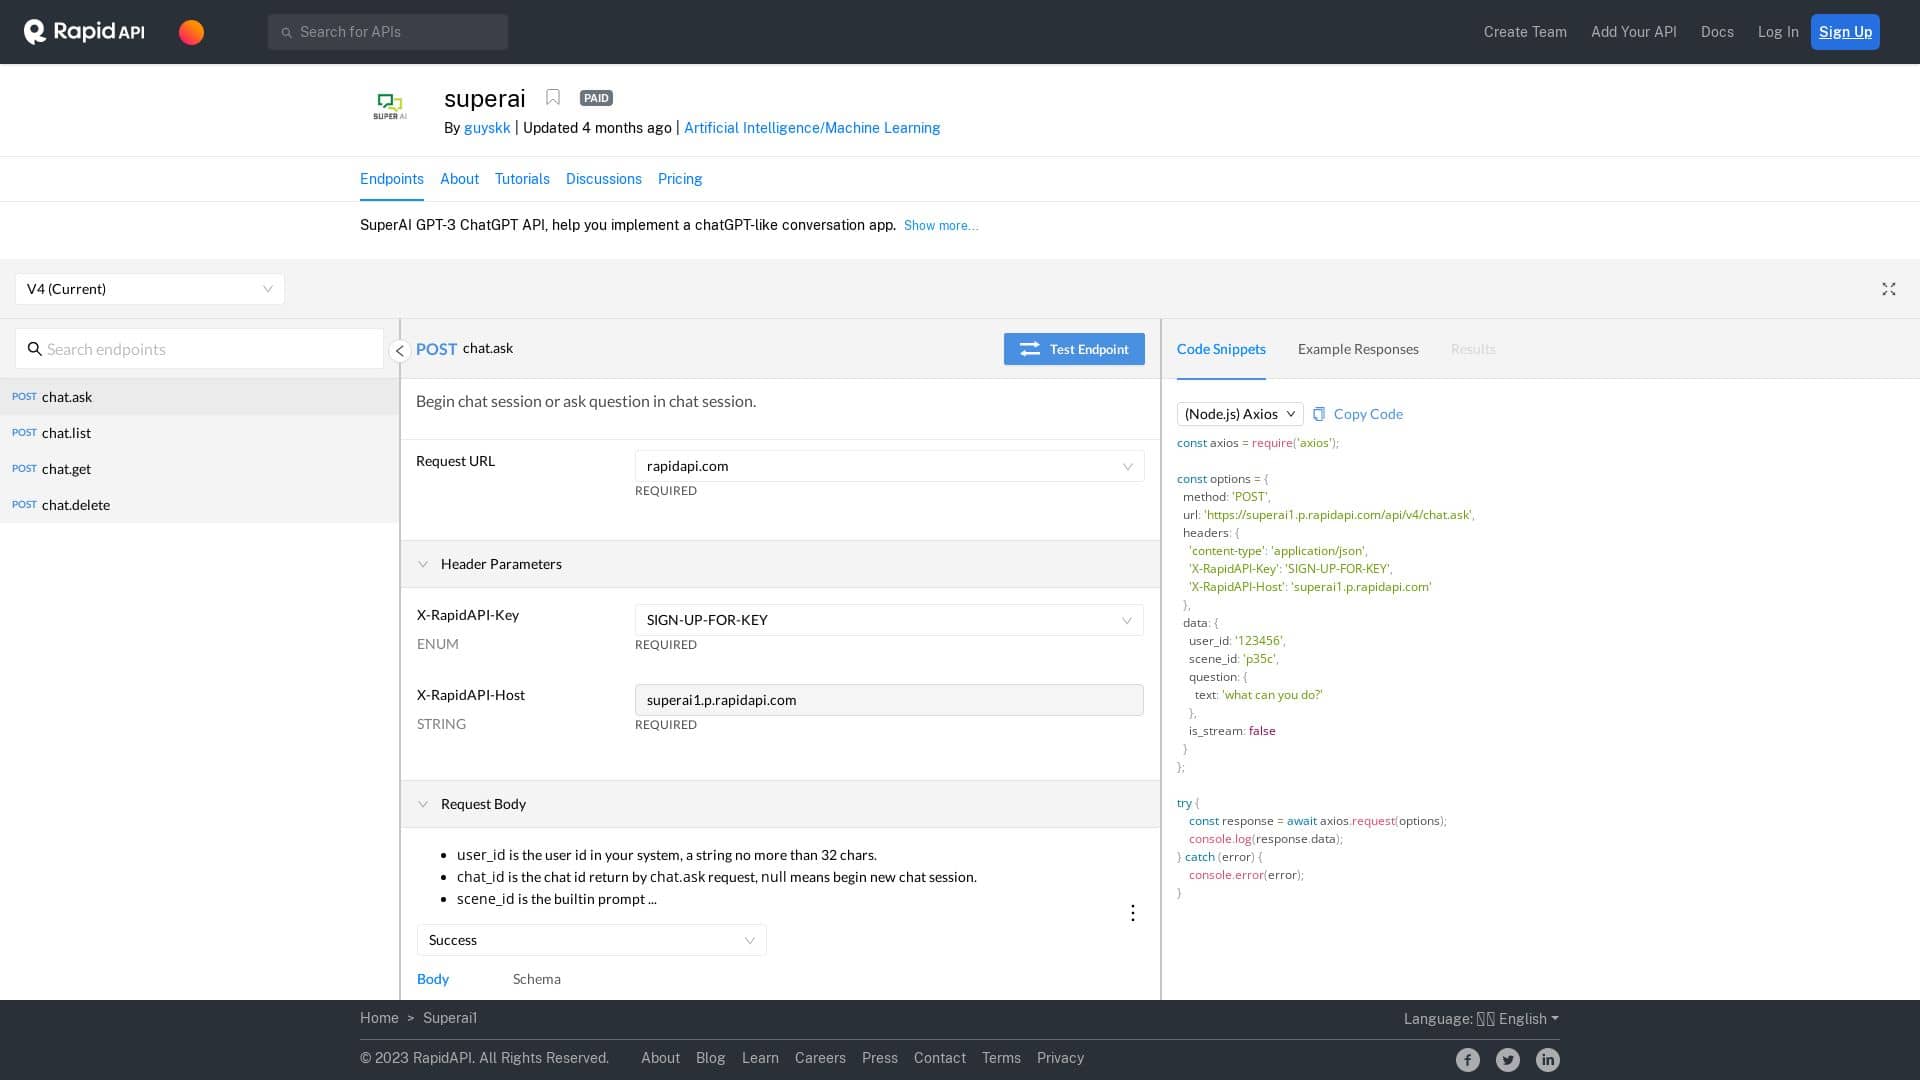Collapse the Request Body section
Image resolution: width=1920 pixels, height=1080 pixels.
pyautogui.click(x=423, y=804)
